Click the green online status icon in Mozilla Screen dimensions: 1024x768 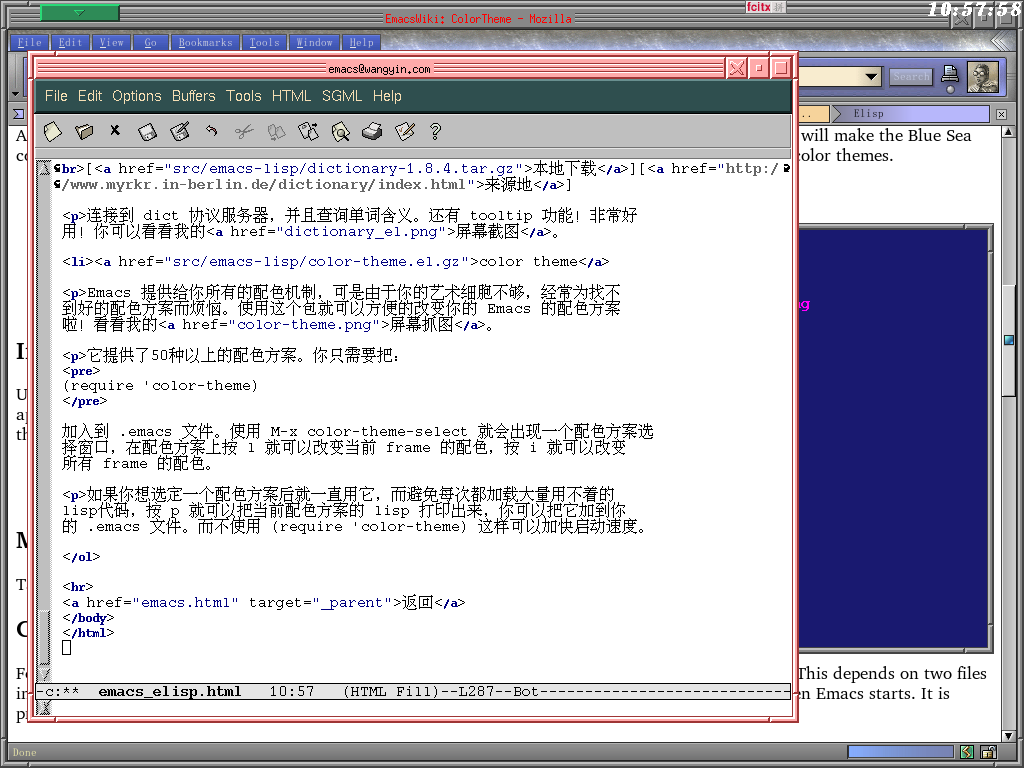coord(967,752)
